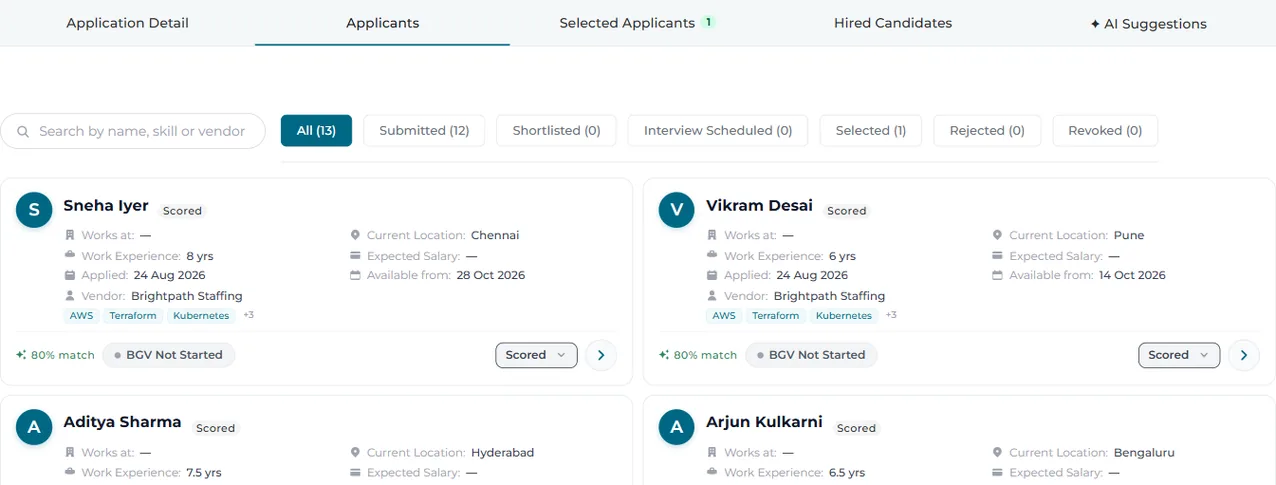Screen dimensions: 1276x485
Task: Click the Applied calendar icon for Sneha Iyer
Action: pyautogui.click(x=70, y=275)
